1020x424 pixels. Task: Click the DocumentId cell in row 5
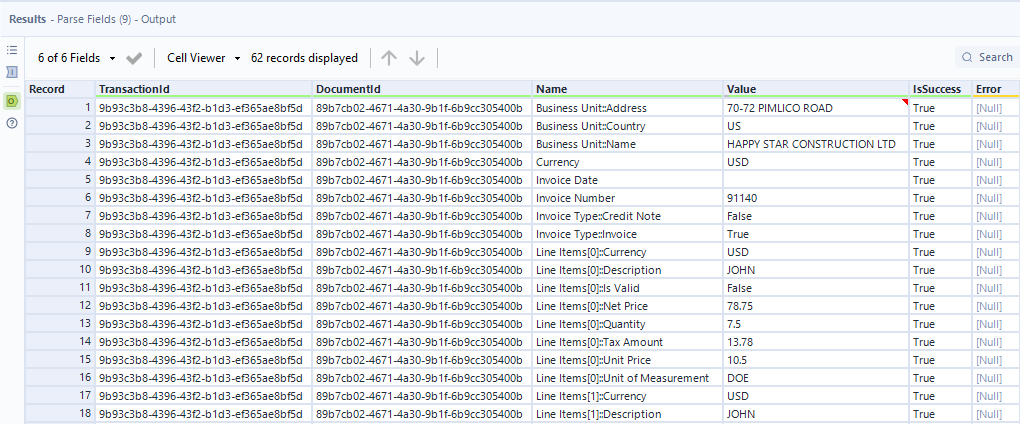tap(422, 180)
